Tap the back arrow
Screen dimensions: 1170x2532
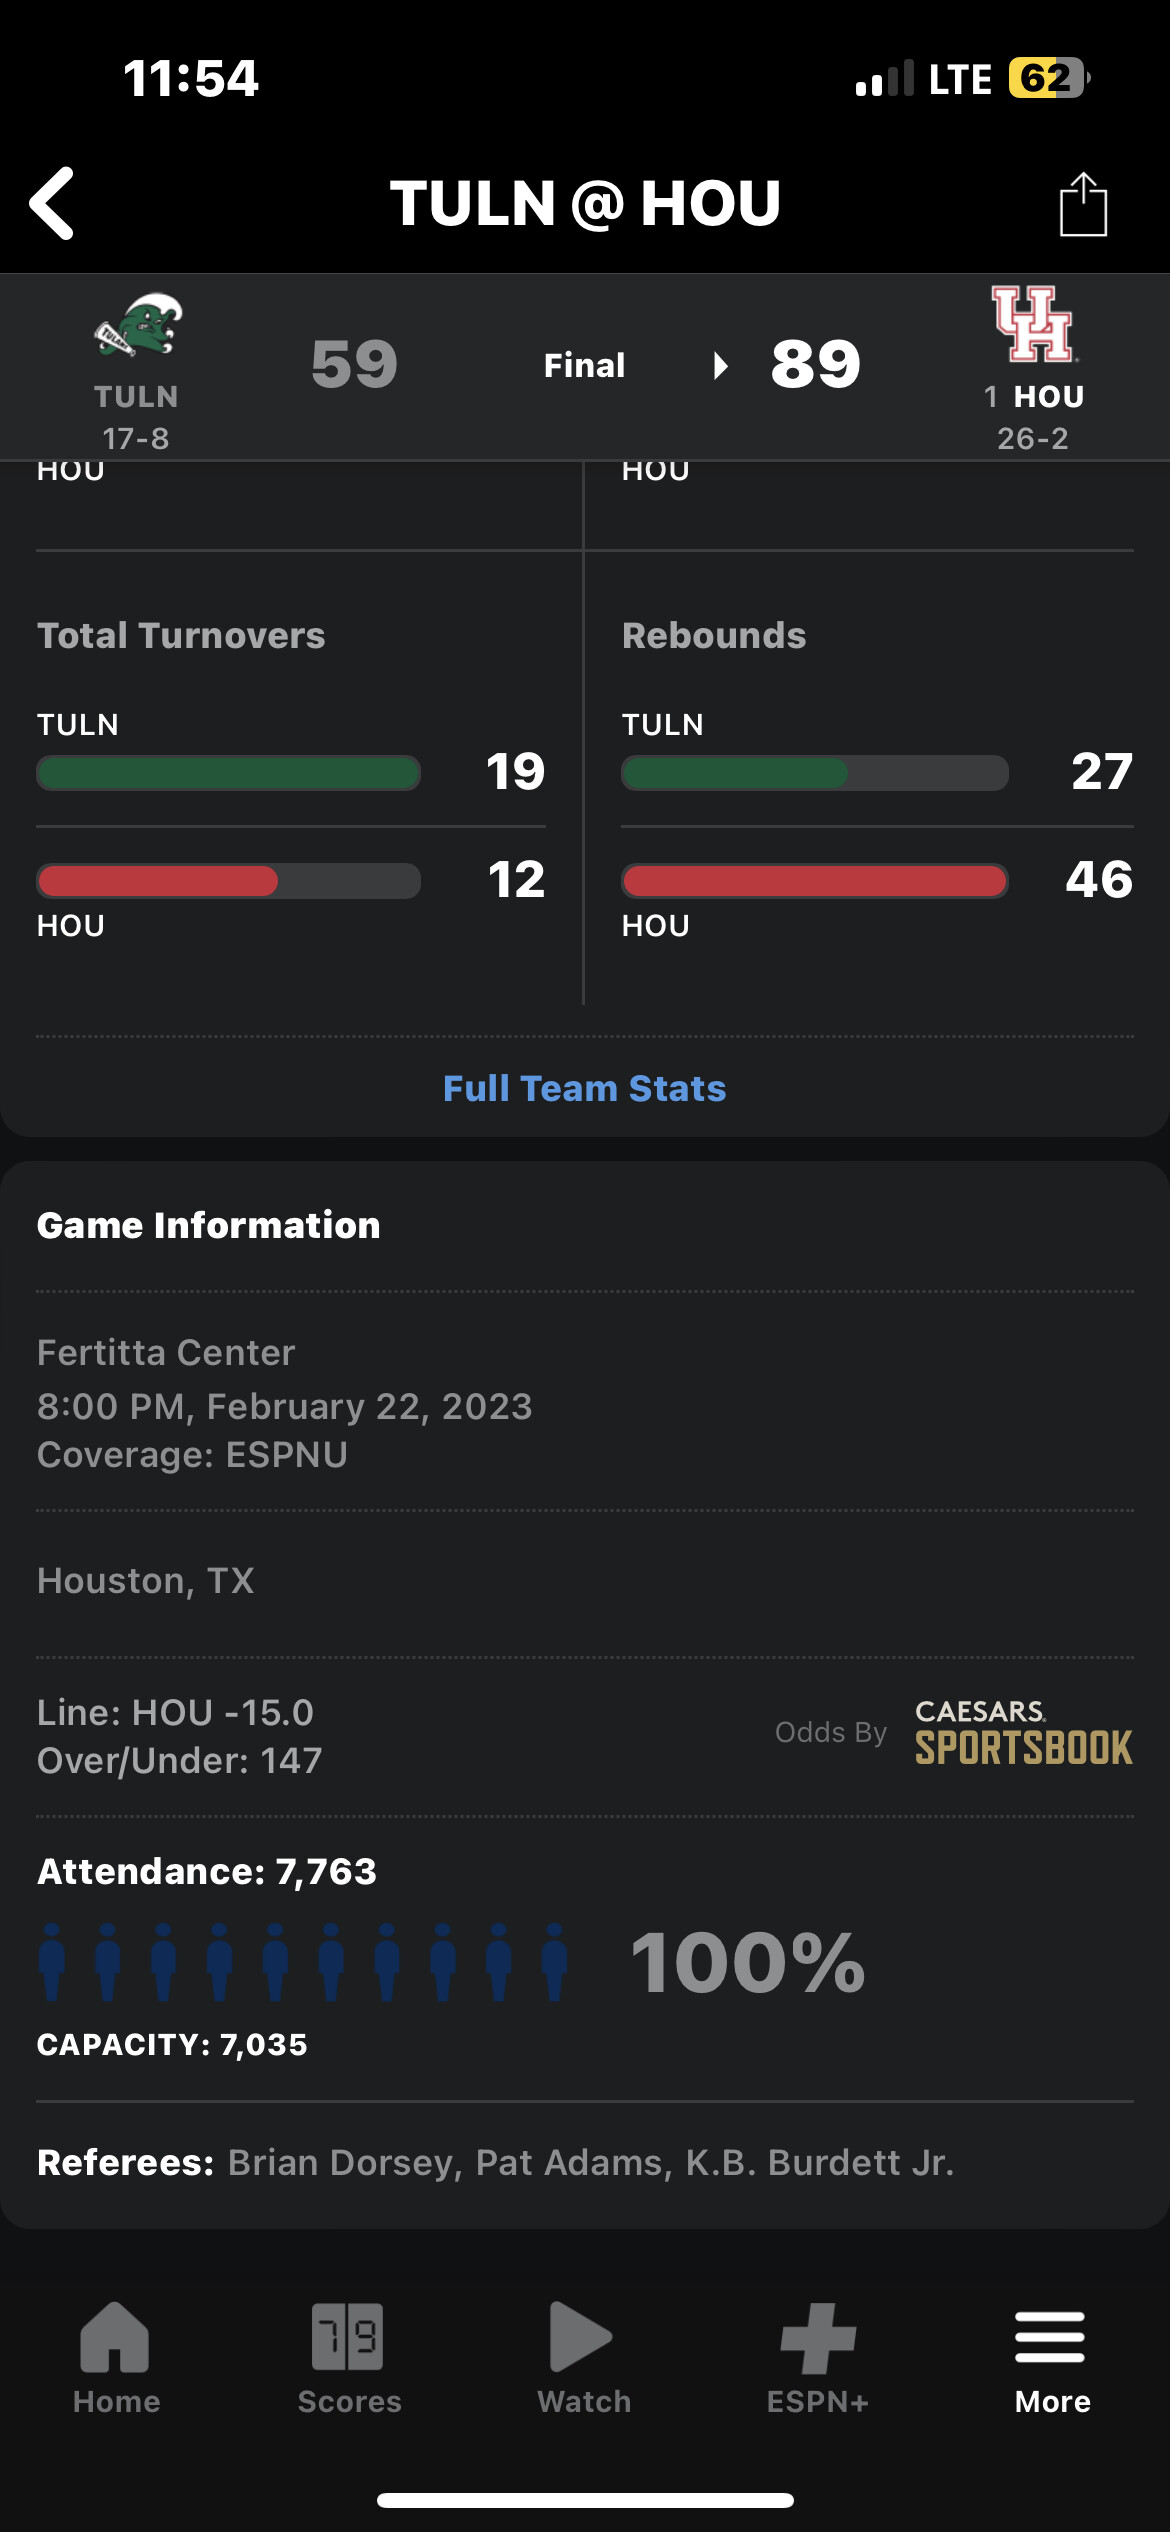pos(52,203)
